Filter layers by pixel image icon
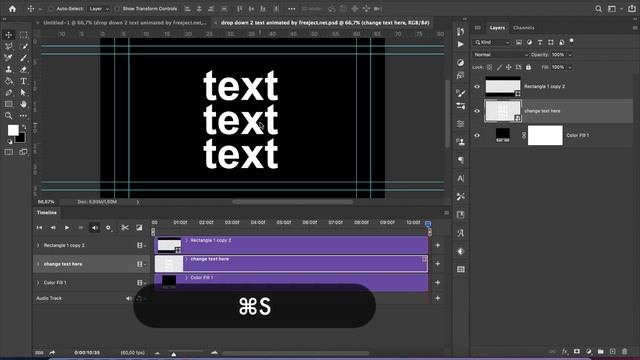The image size is (640, 360). pyautogui.click(x=519, y=42)
